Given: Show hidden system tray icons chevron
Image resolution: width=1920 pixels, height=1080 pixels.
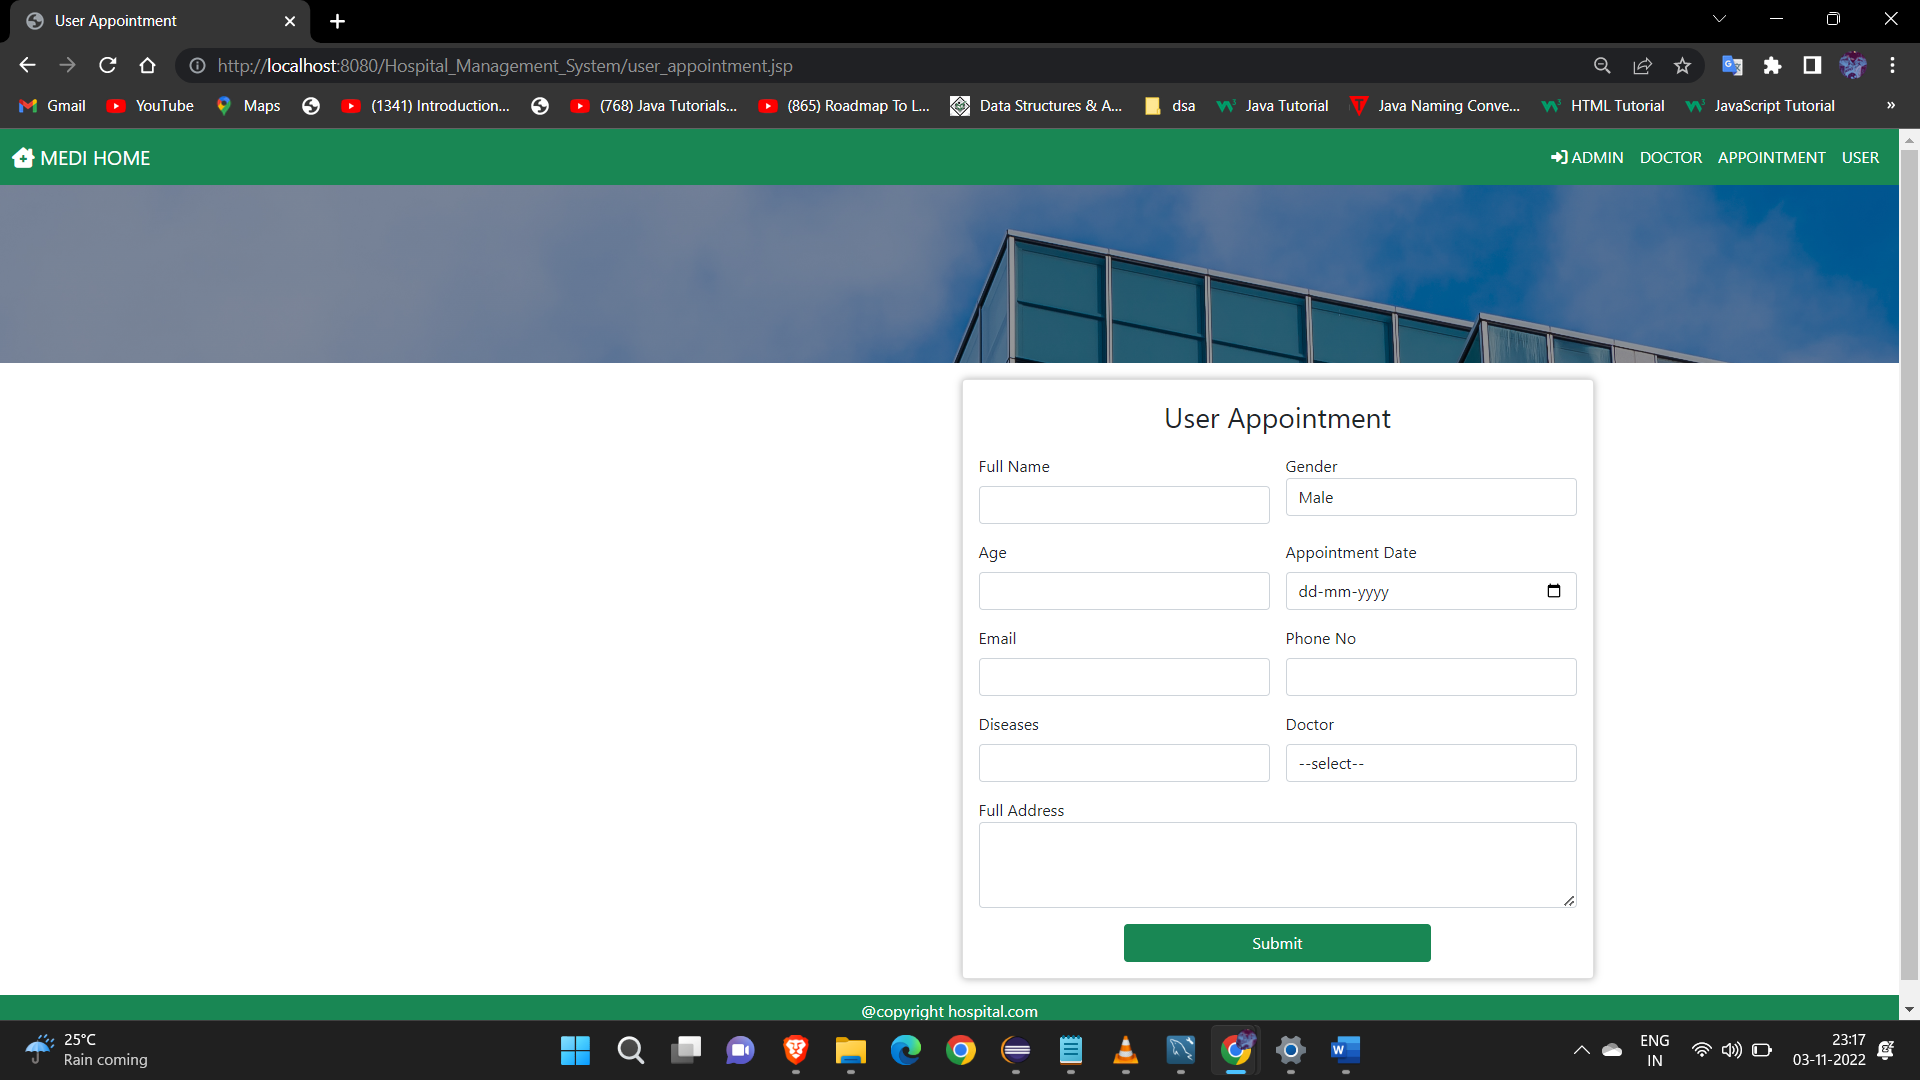Looking at the screenshot, I should [1582, 1050].
